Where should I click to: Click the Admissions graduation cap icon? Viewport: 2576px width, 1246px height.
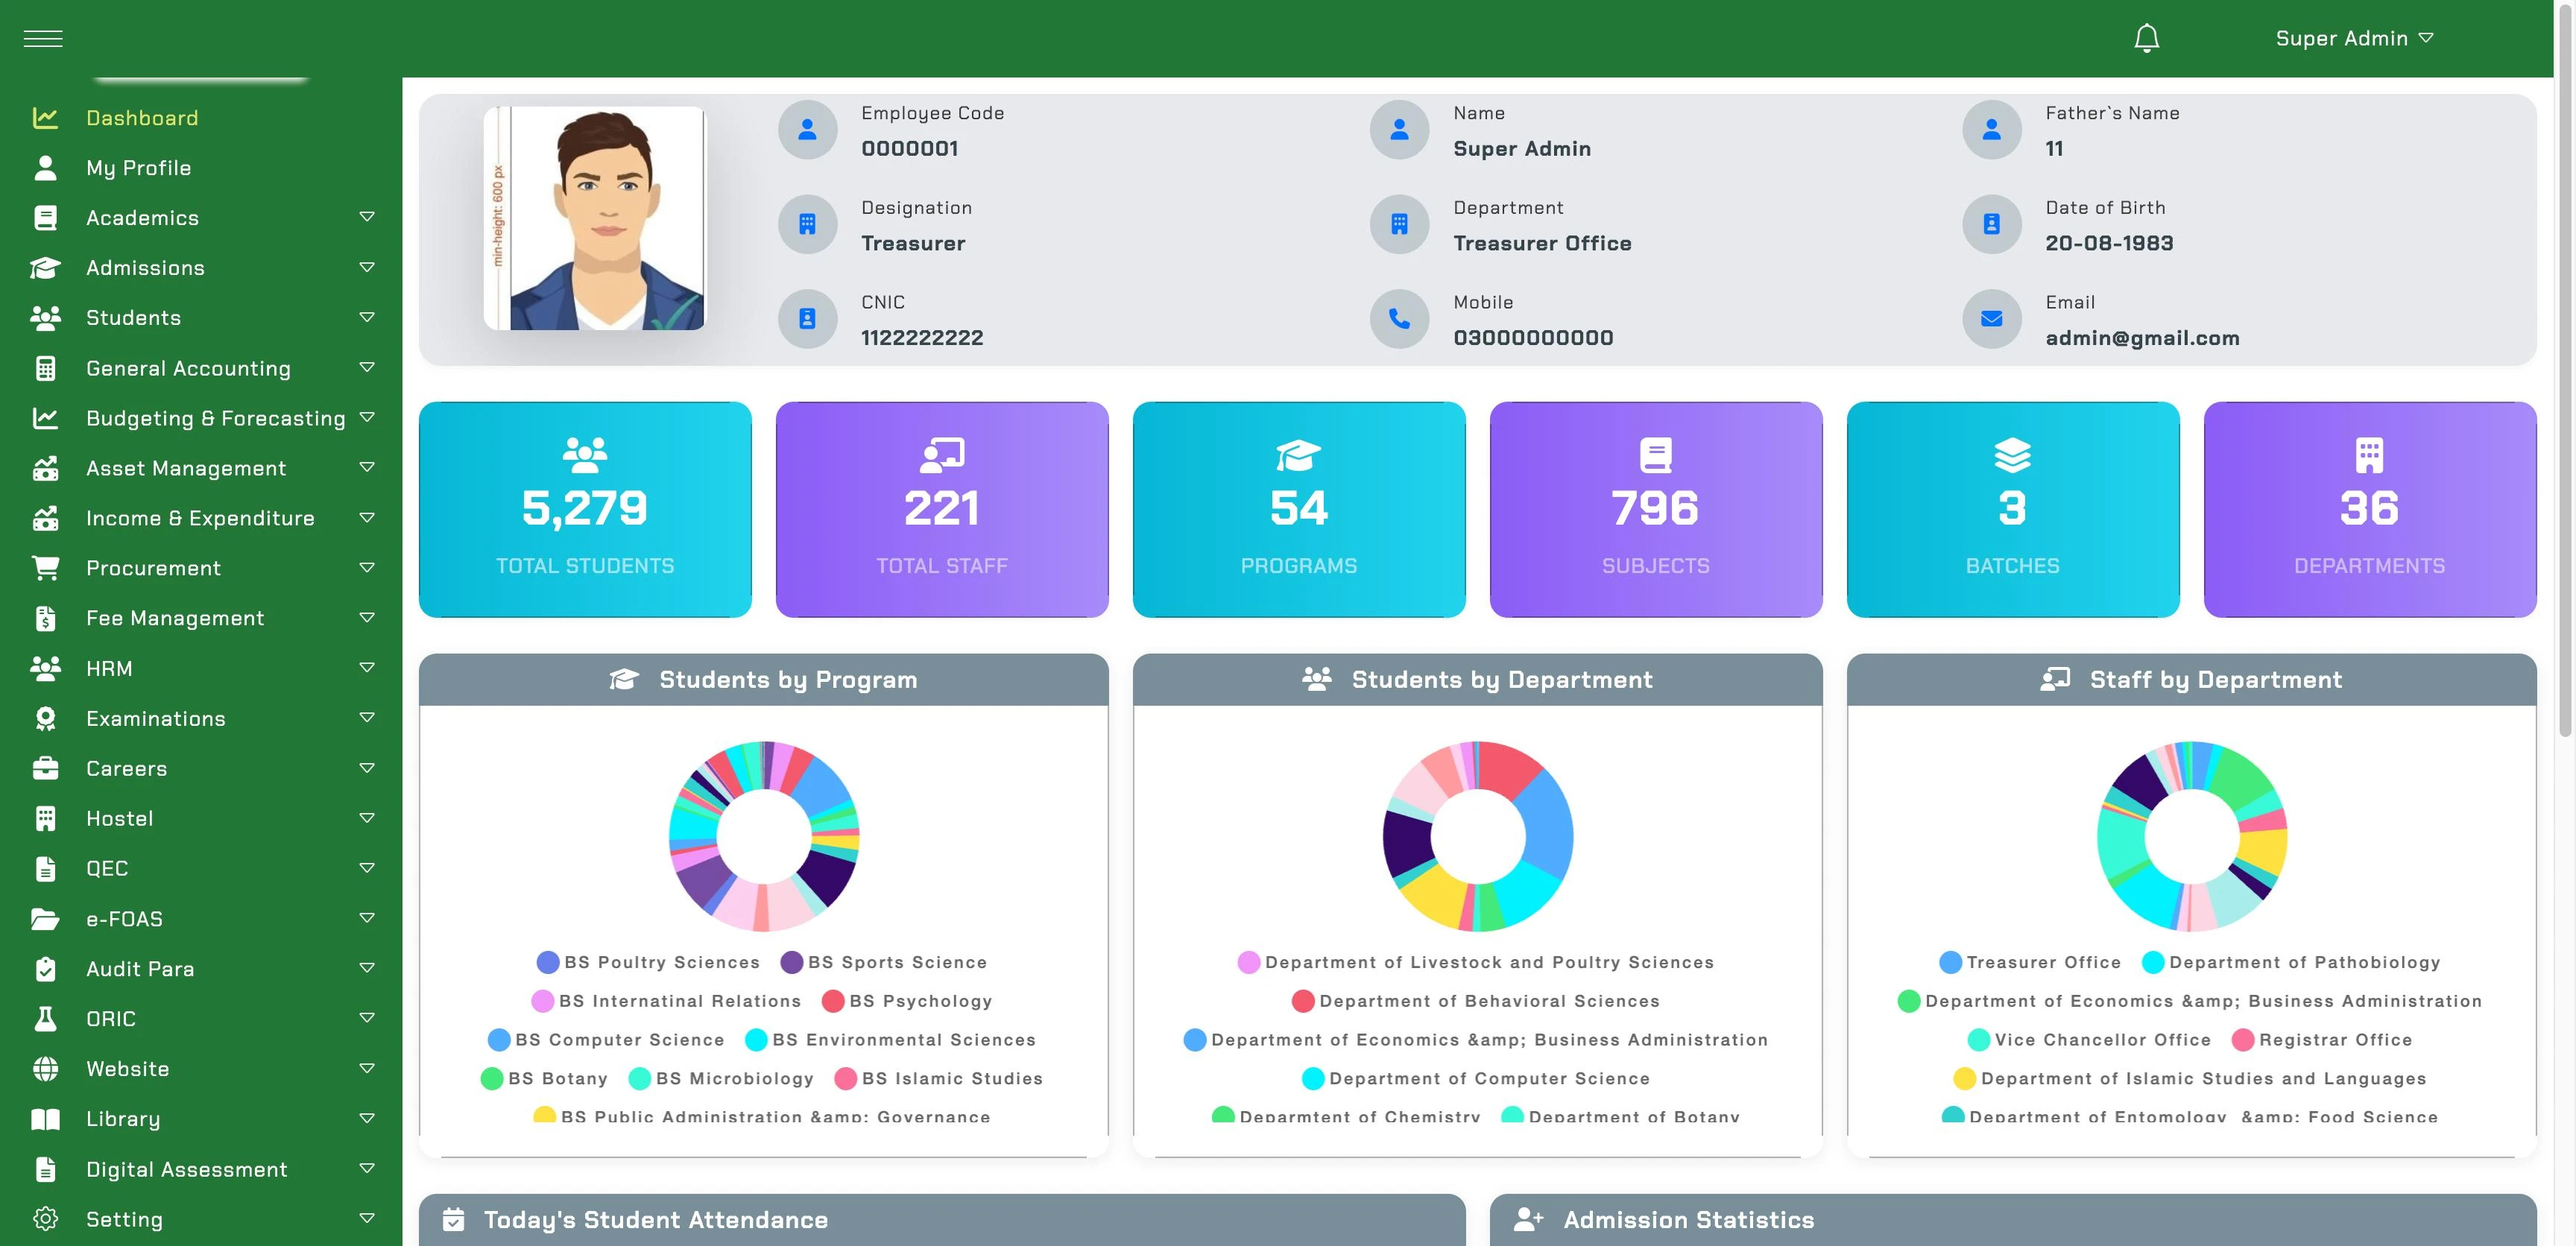(x=45, y=268)
